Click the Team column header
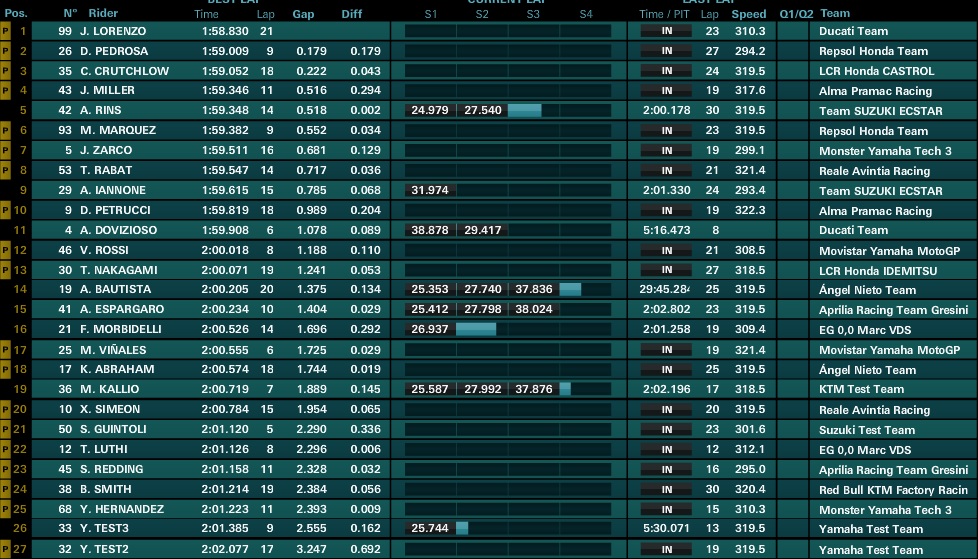 835,13
